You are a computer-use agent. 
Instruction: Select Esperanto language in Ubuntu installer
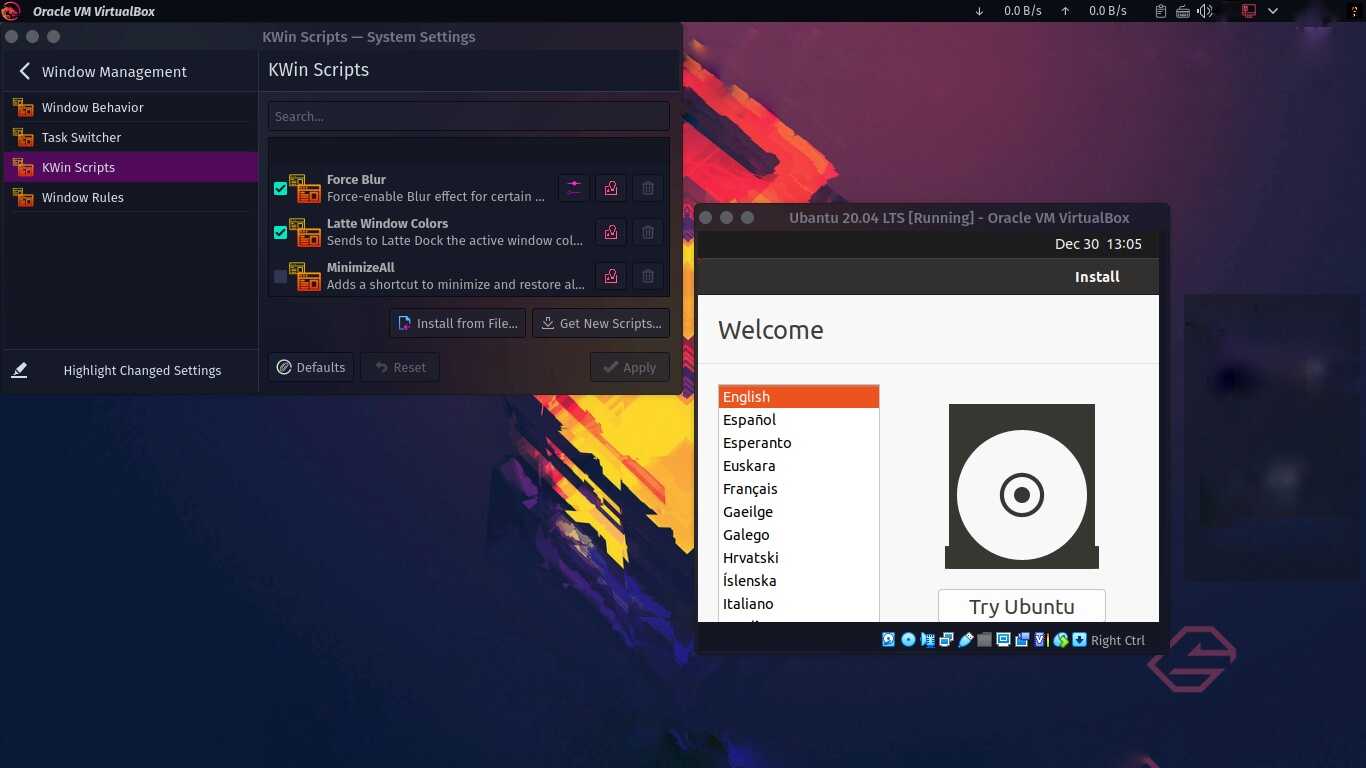pyautogui.click(x=799, y=443)
